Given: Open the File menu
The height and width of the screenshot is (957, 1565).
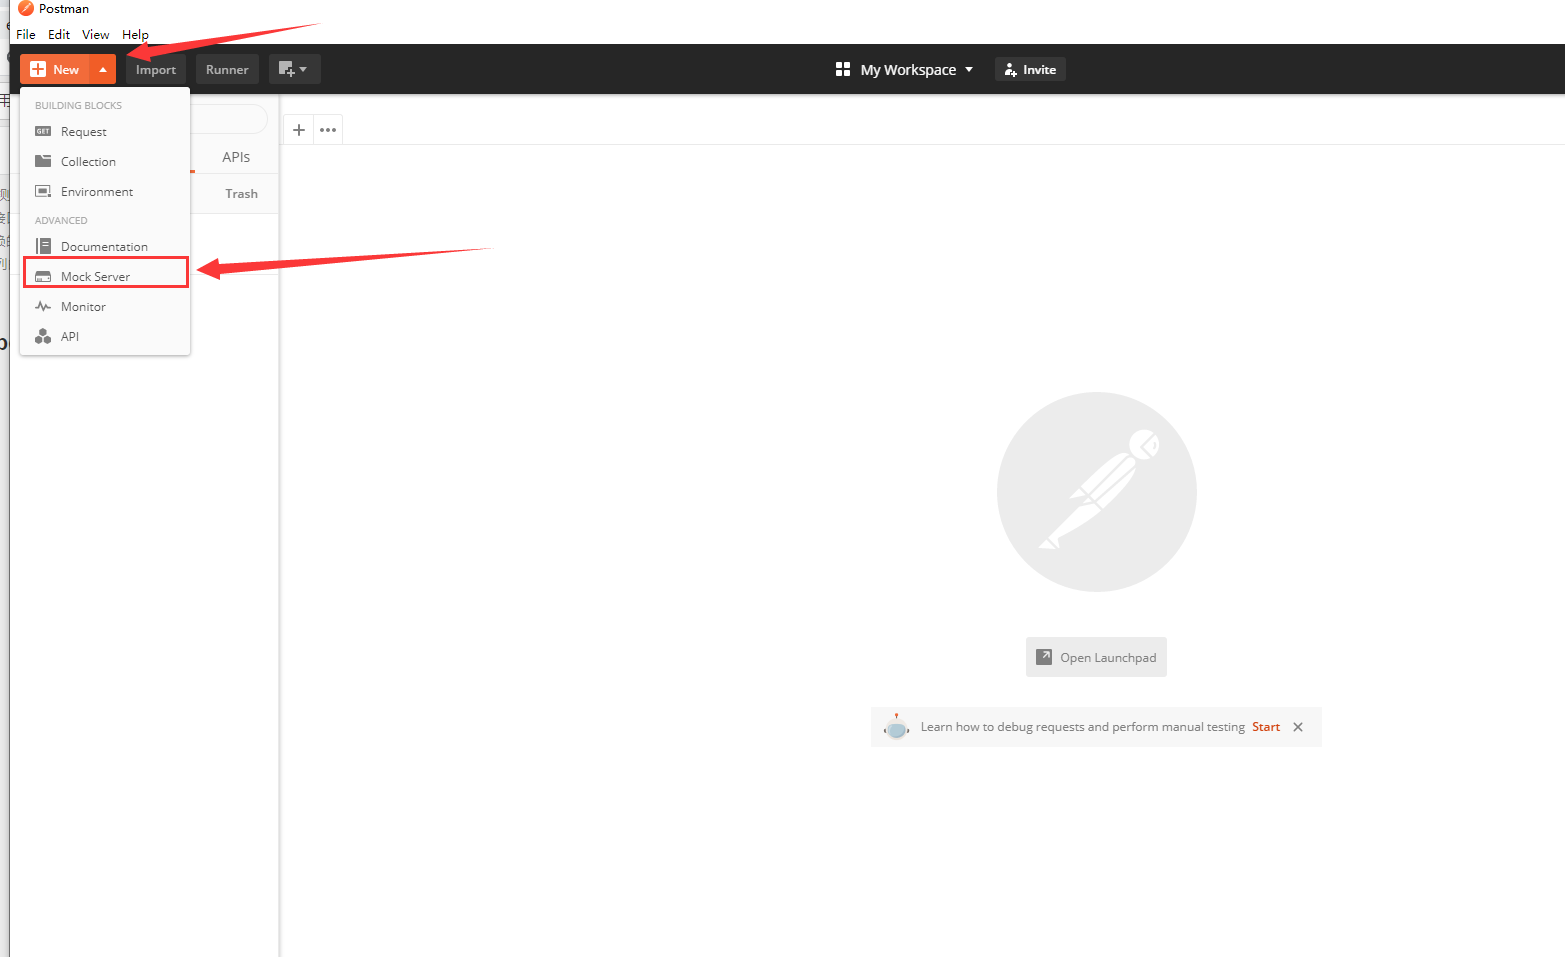Looking at the screenshot, I should click(x=26, y=34).
